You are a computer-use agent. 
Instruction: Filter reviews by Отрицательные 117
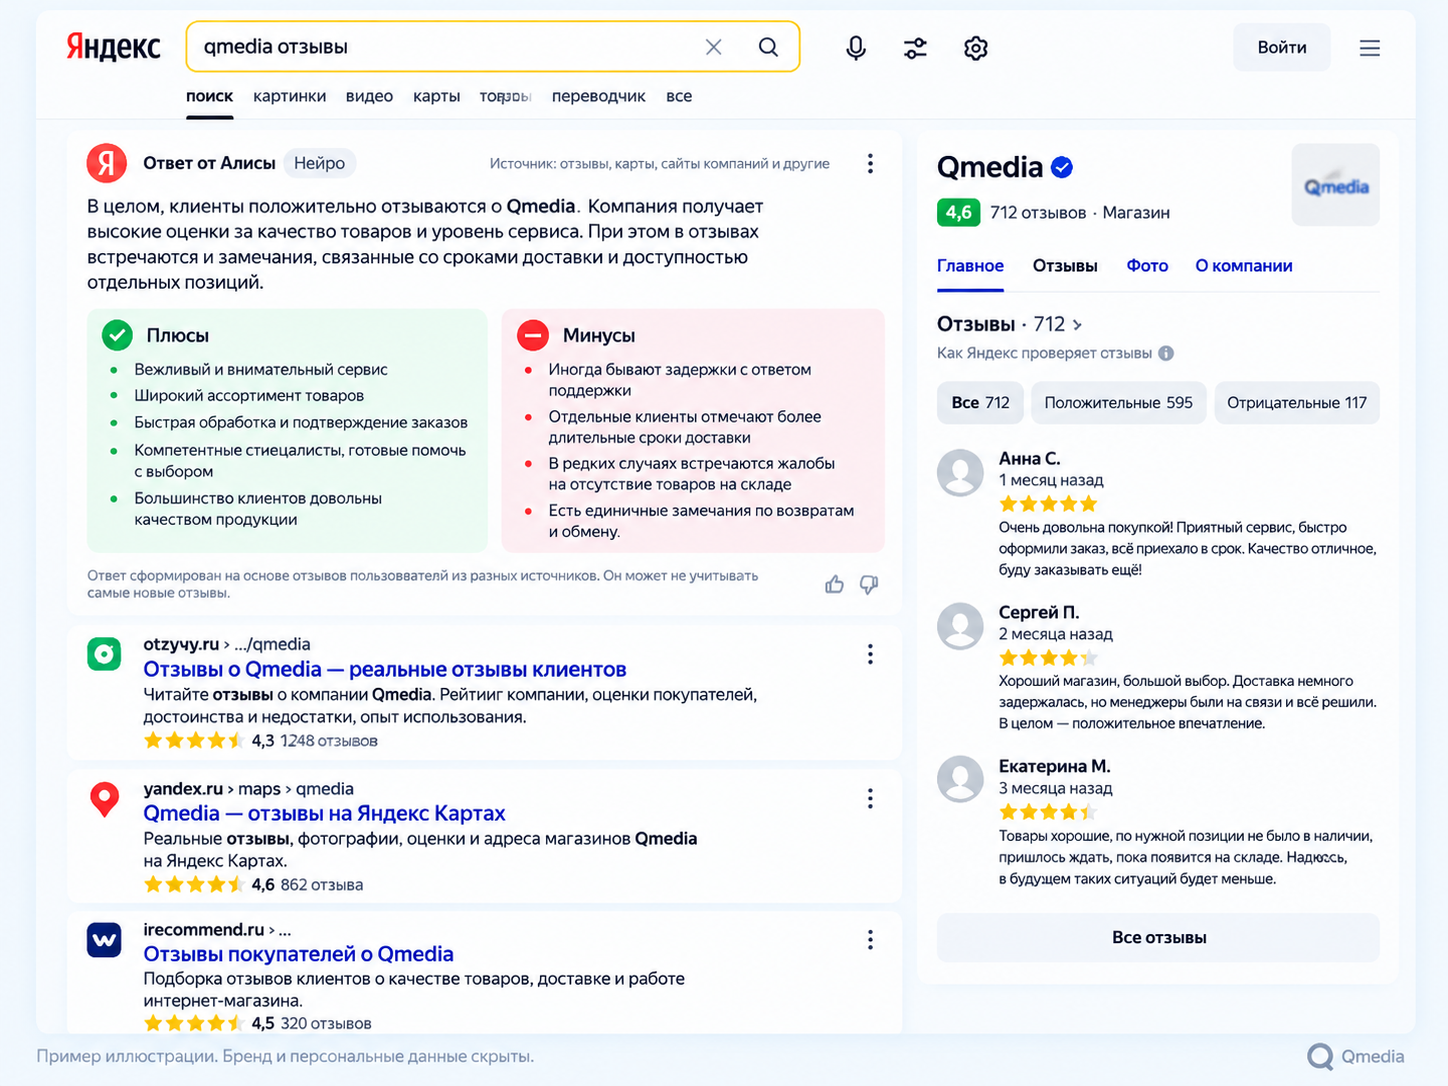click(x=1297, y=403)
